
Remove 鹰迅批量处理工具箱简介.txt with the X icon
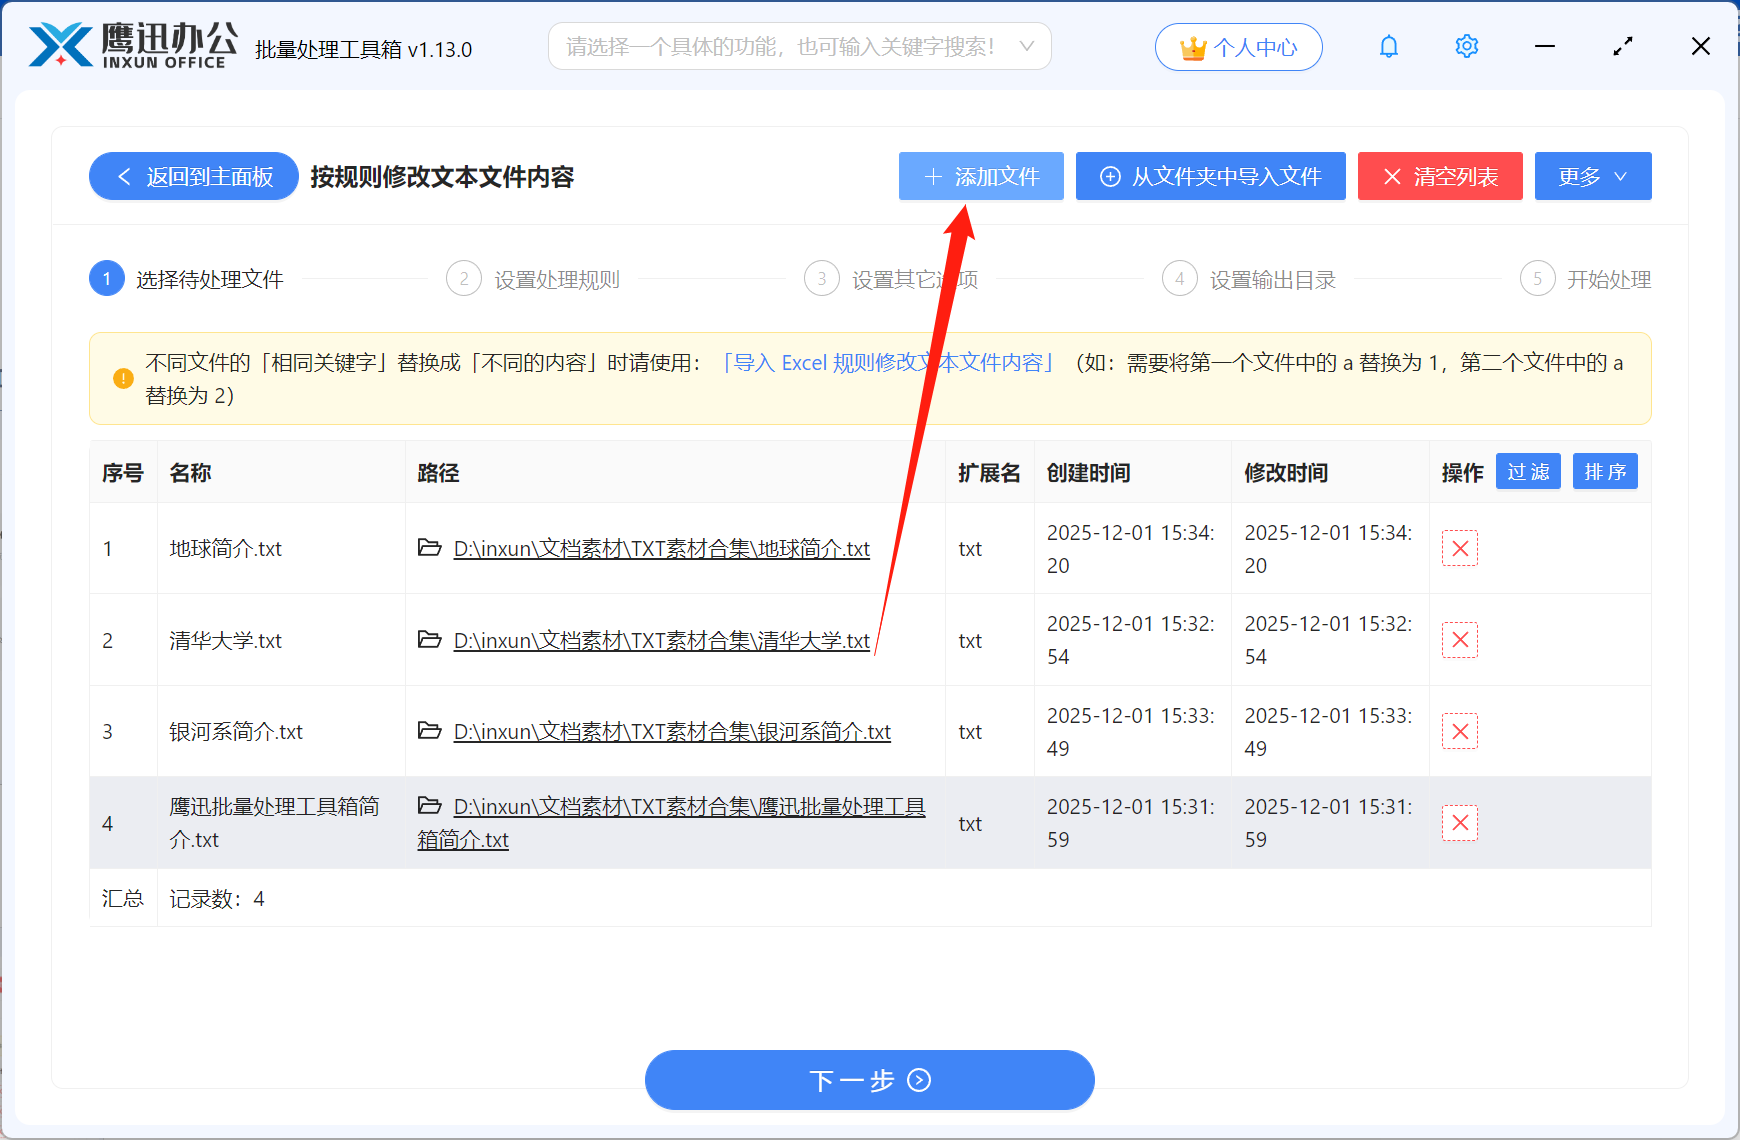1459,823
